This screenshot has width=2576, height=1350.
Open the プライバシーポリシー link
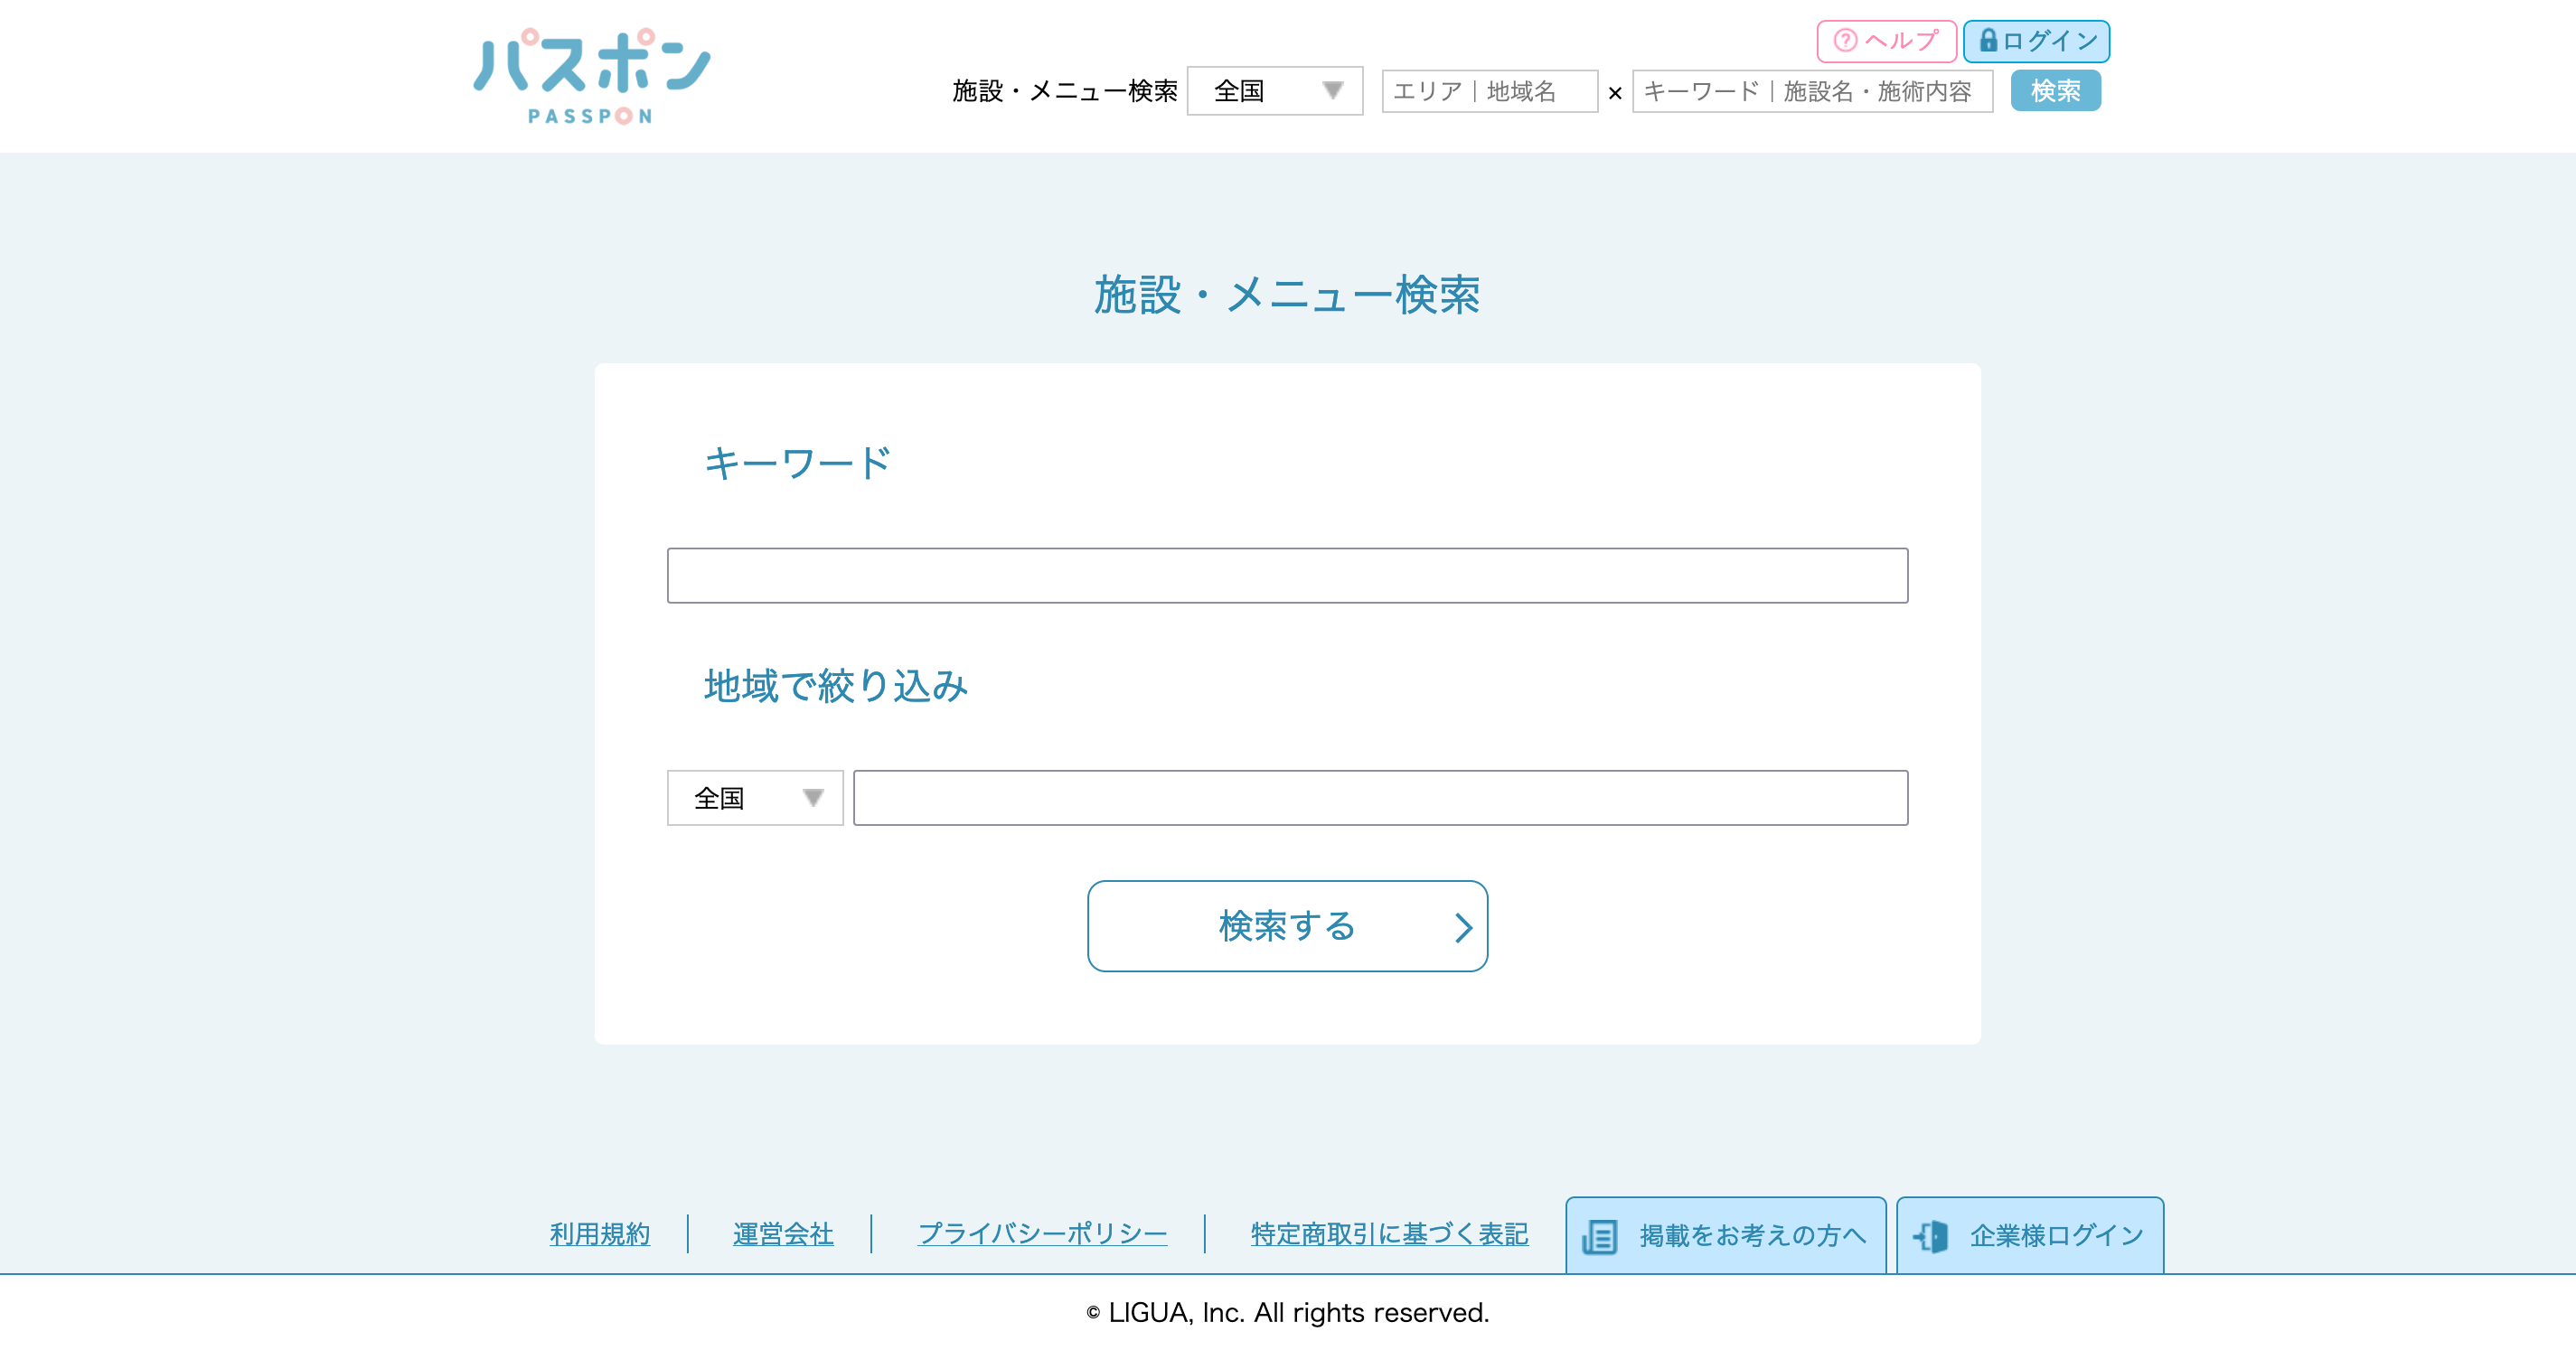point(1042,1234)
